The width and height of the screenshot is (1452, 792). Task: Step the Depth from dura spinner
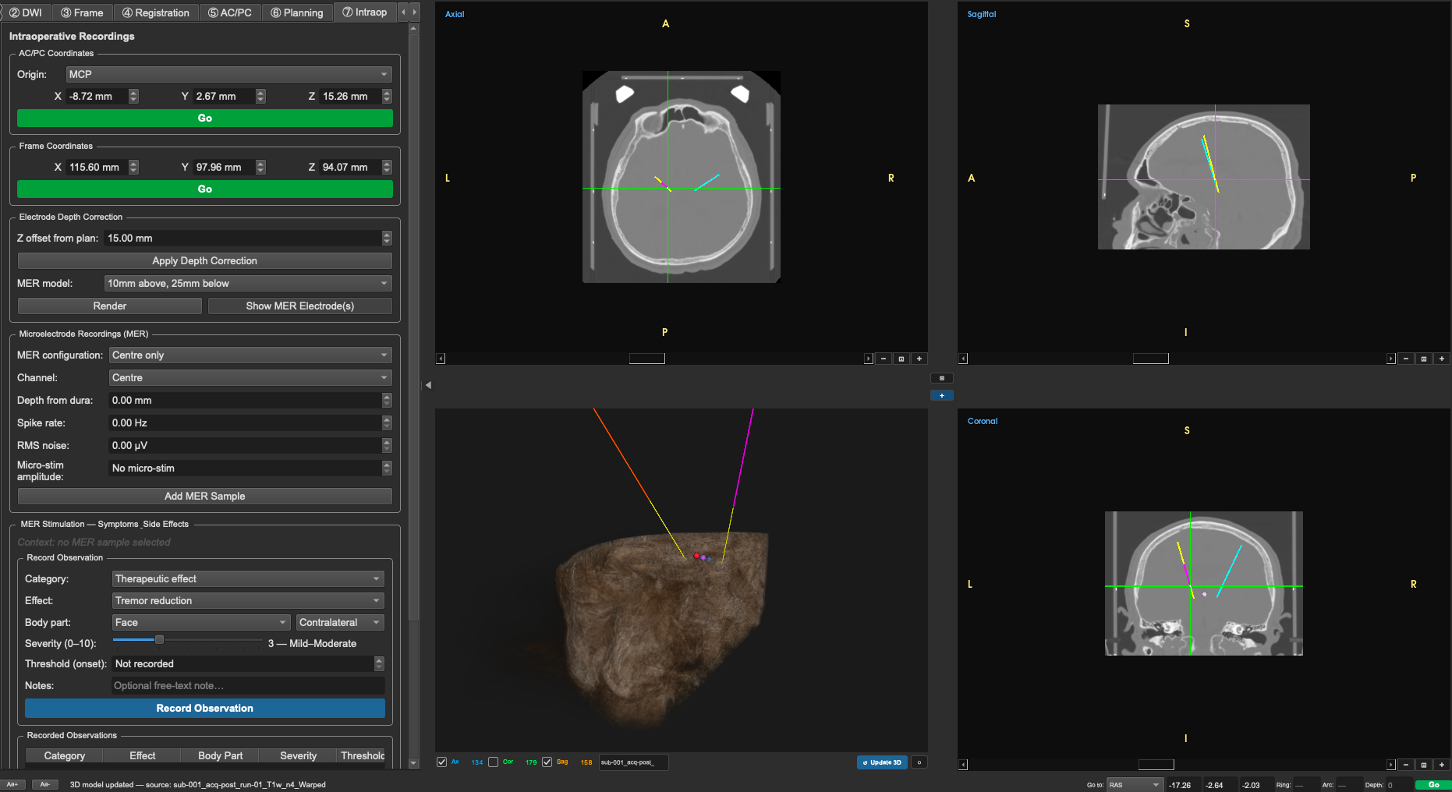click(x=387, y=400)
